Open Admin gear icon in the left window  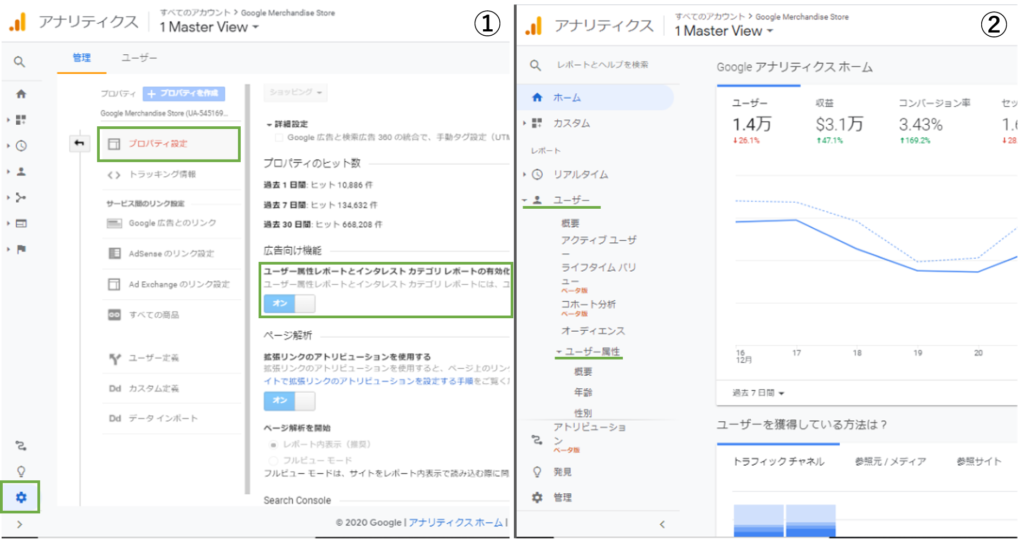(21, 498)
